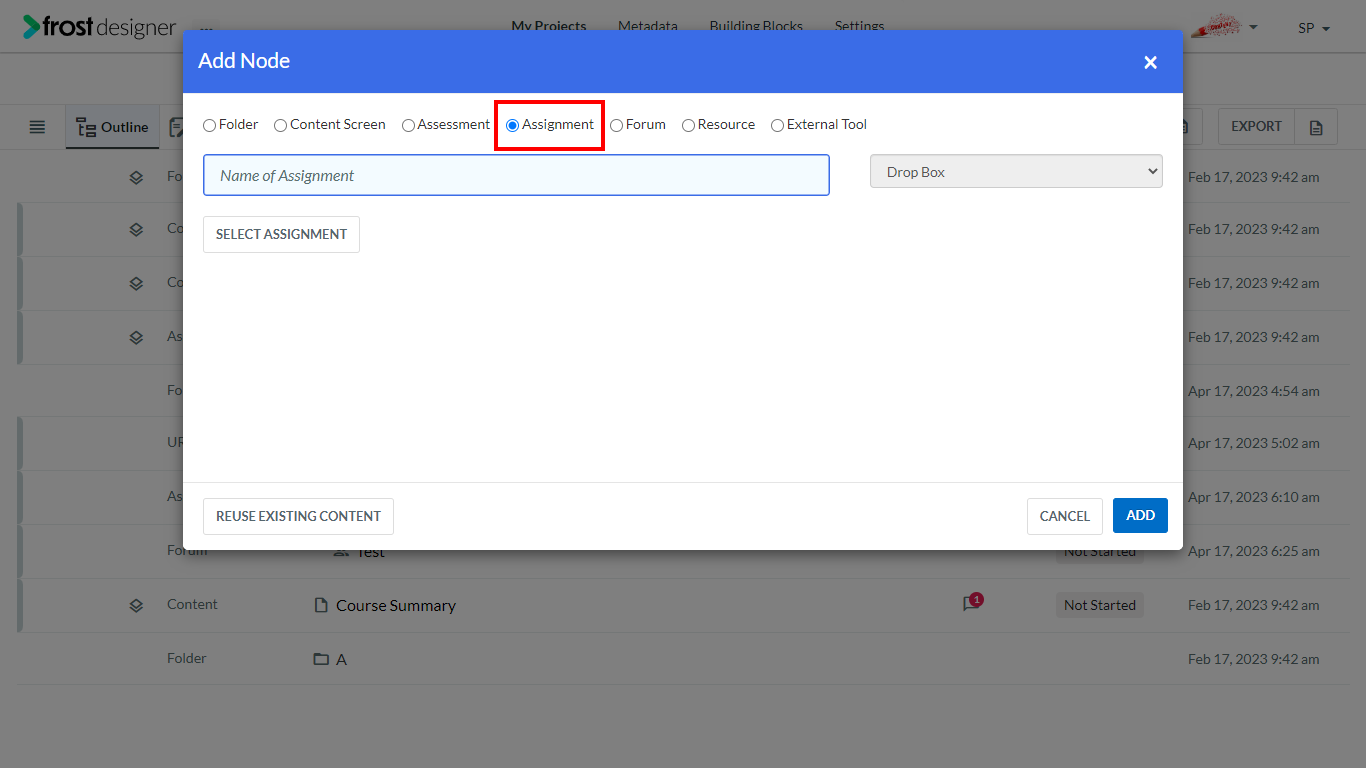Click the Course Summary page icon
This screenshot has width=1366, height=768.
point(321,605)
